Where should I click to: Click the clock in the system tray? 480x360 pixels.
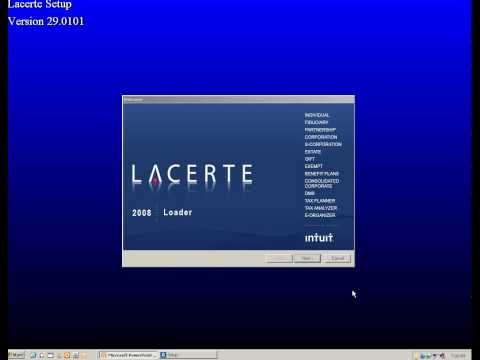pyautogui.click(x=459, y=356)
